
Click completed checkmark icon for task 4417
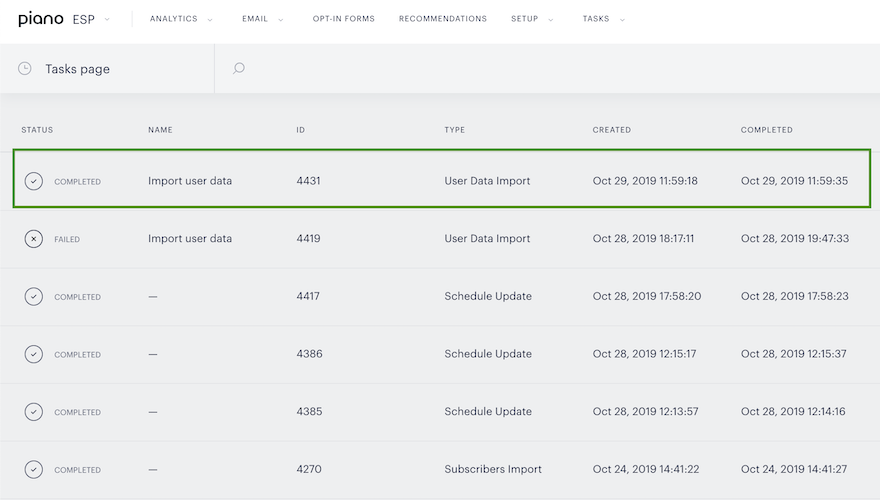[x=34, y=296]
